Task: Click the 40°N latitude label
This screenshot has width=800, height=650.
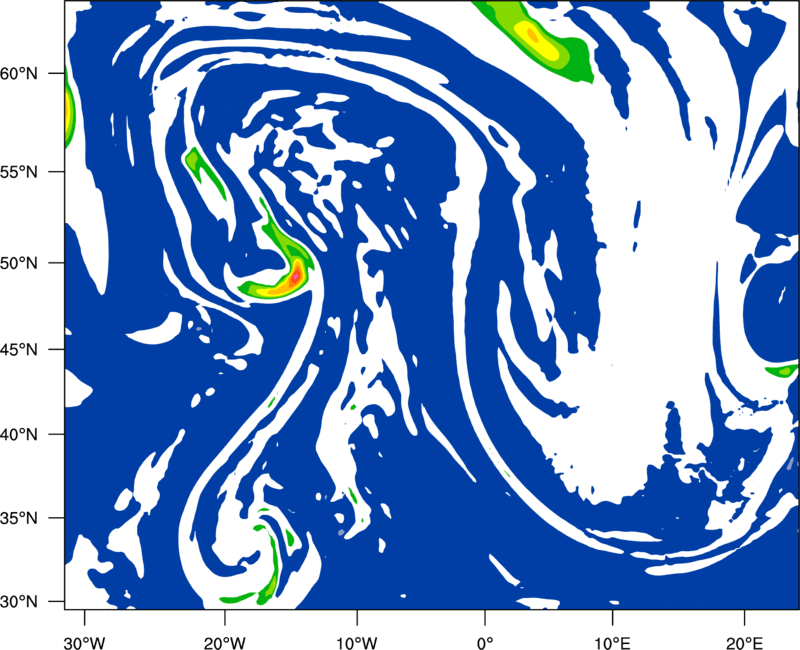Action: coord(19,435)
